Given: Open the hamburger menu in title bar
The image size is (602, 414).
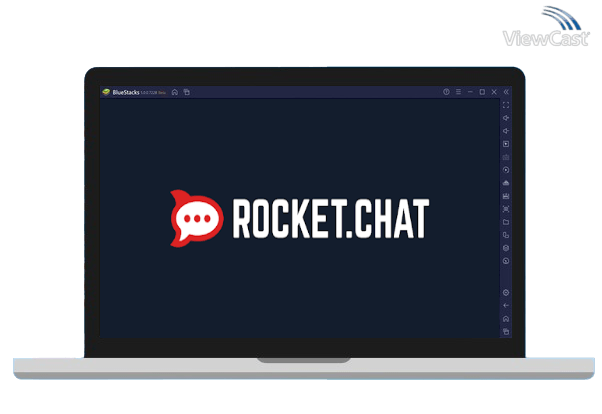Looking at the screenshot, I should pos(458,92).
